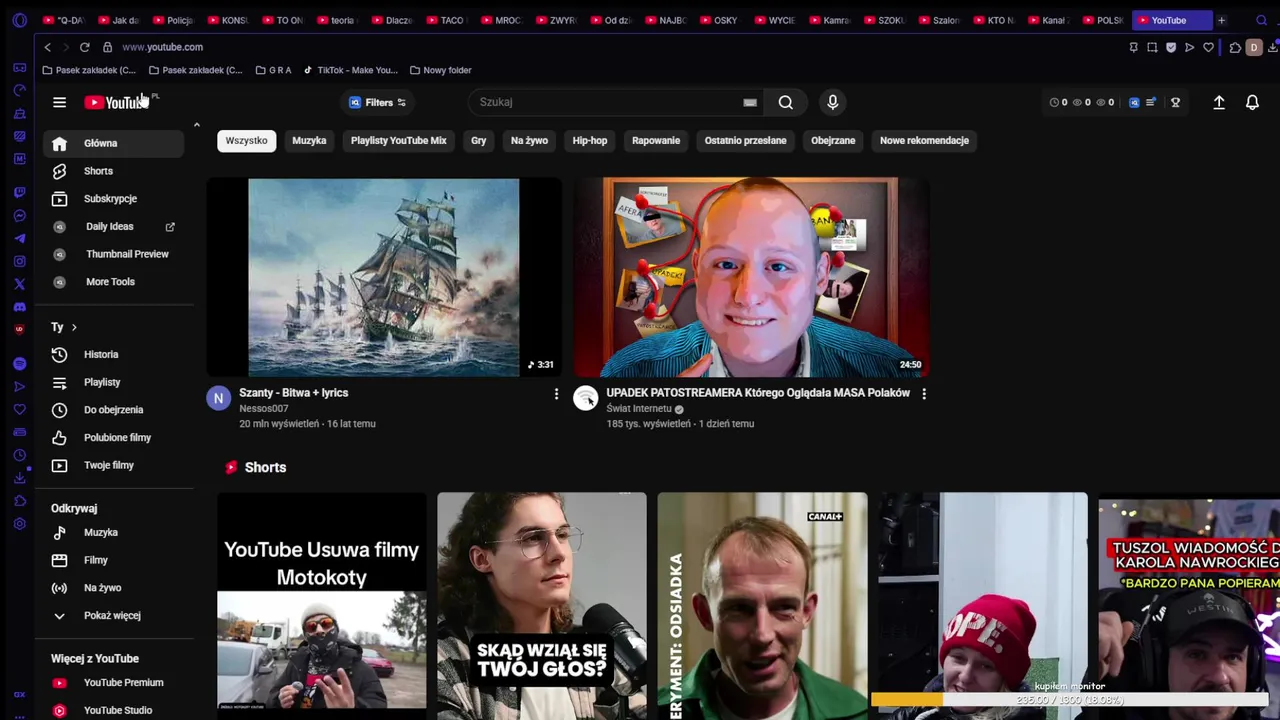Select the Gry filter chip
Screen dimensions: 1280x720
click(478, 141)
